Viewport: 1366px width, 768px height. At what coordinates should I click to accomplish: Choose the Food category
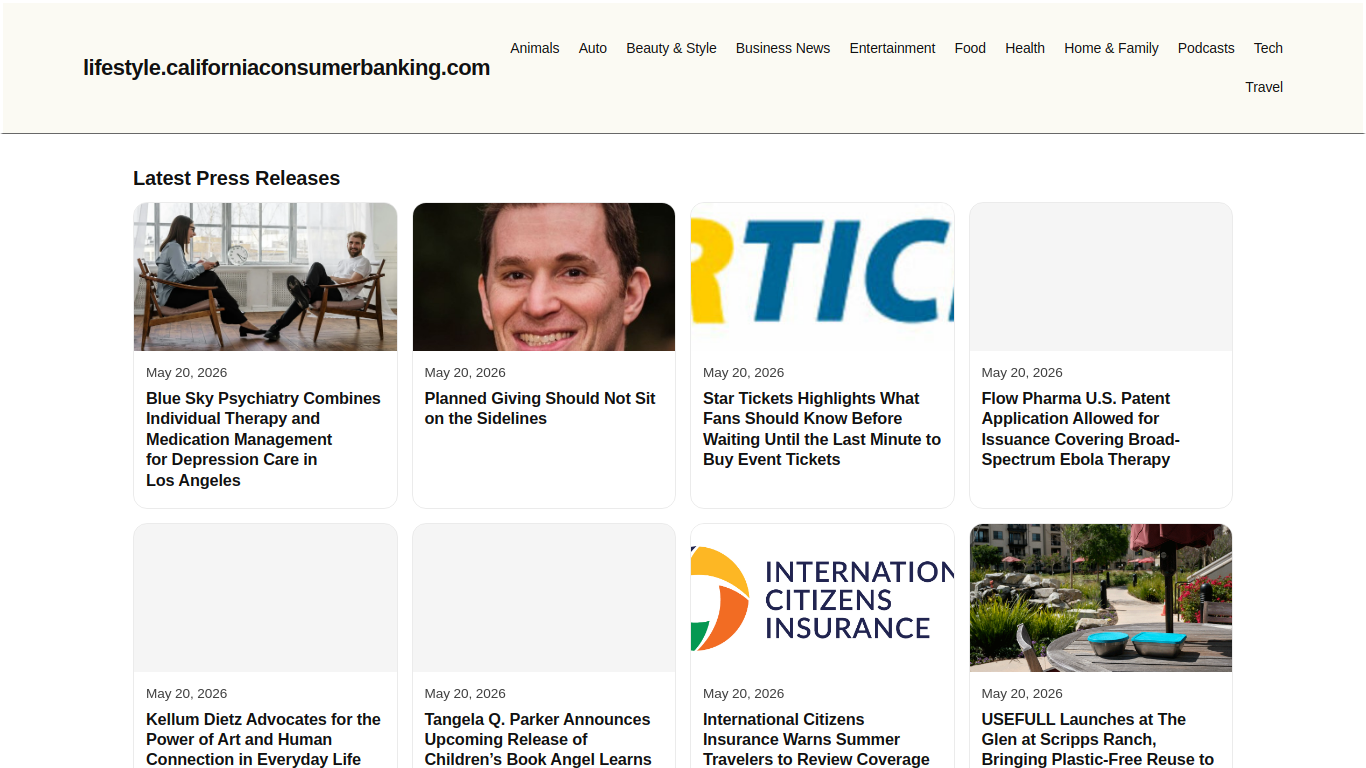click(x=970, y=48)
